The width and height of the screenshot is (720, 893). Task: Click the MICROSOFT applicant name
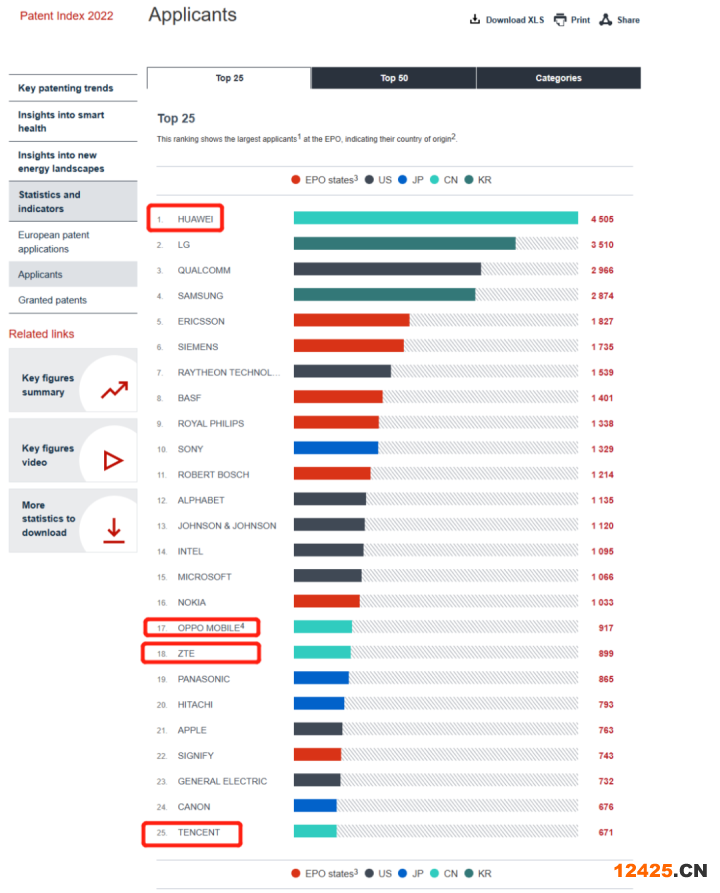[x=204, y=577]
